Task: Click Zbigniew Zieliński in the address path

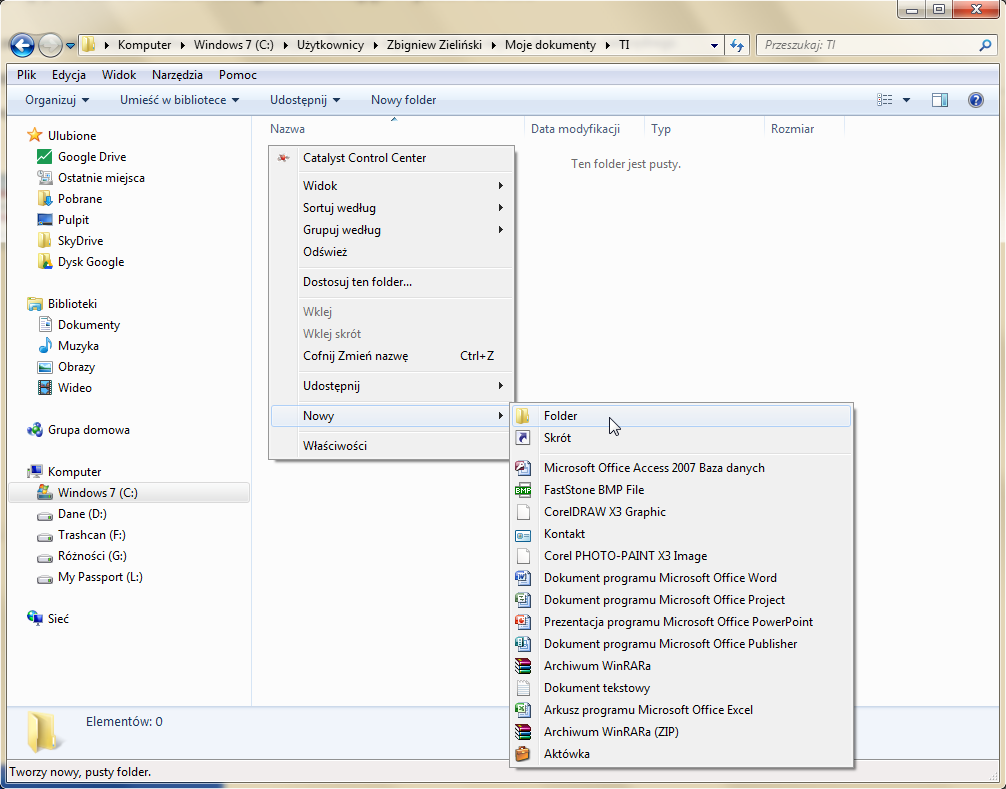Action: [434, 45]
